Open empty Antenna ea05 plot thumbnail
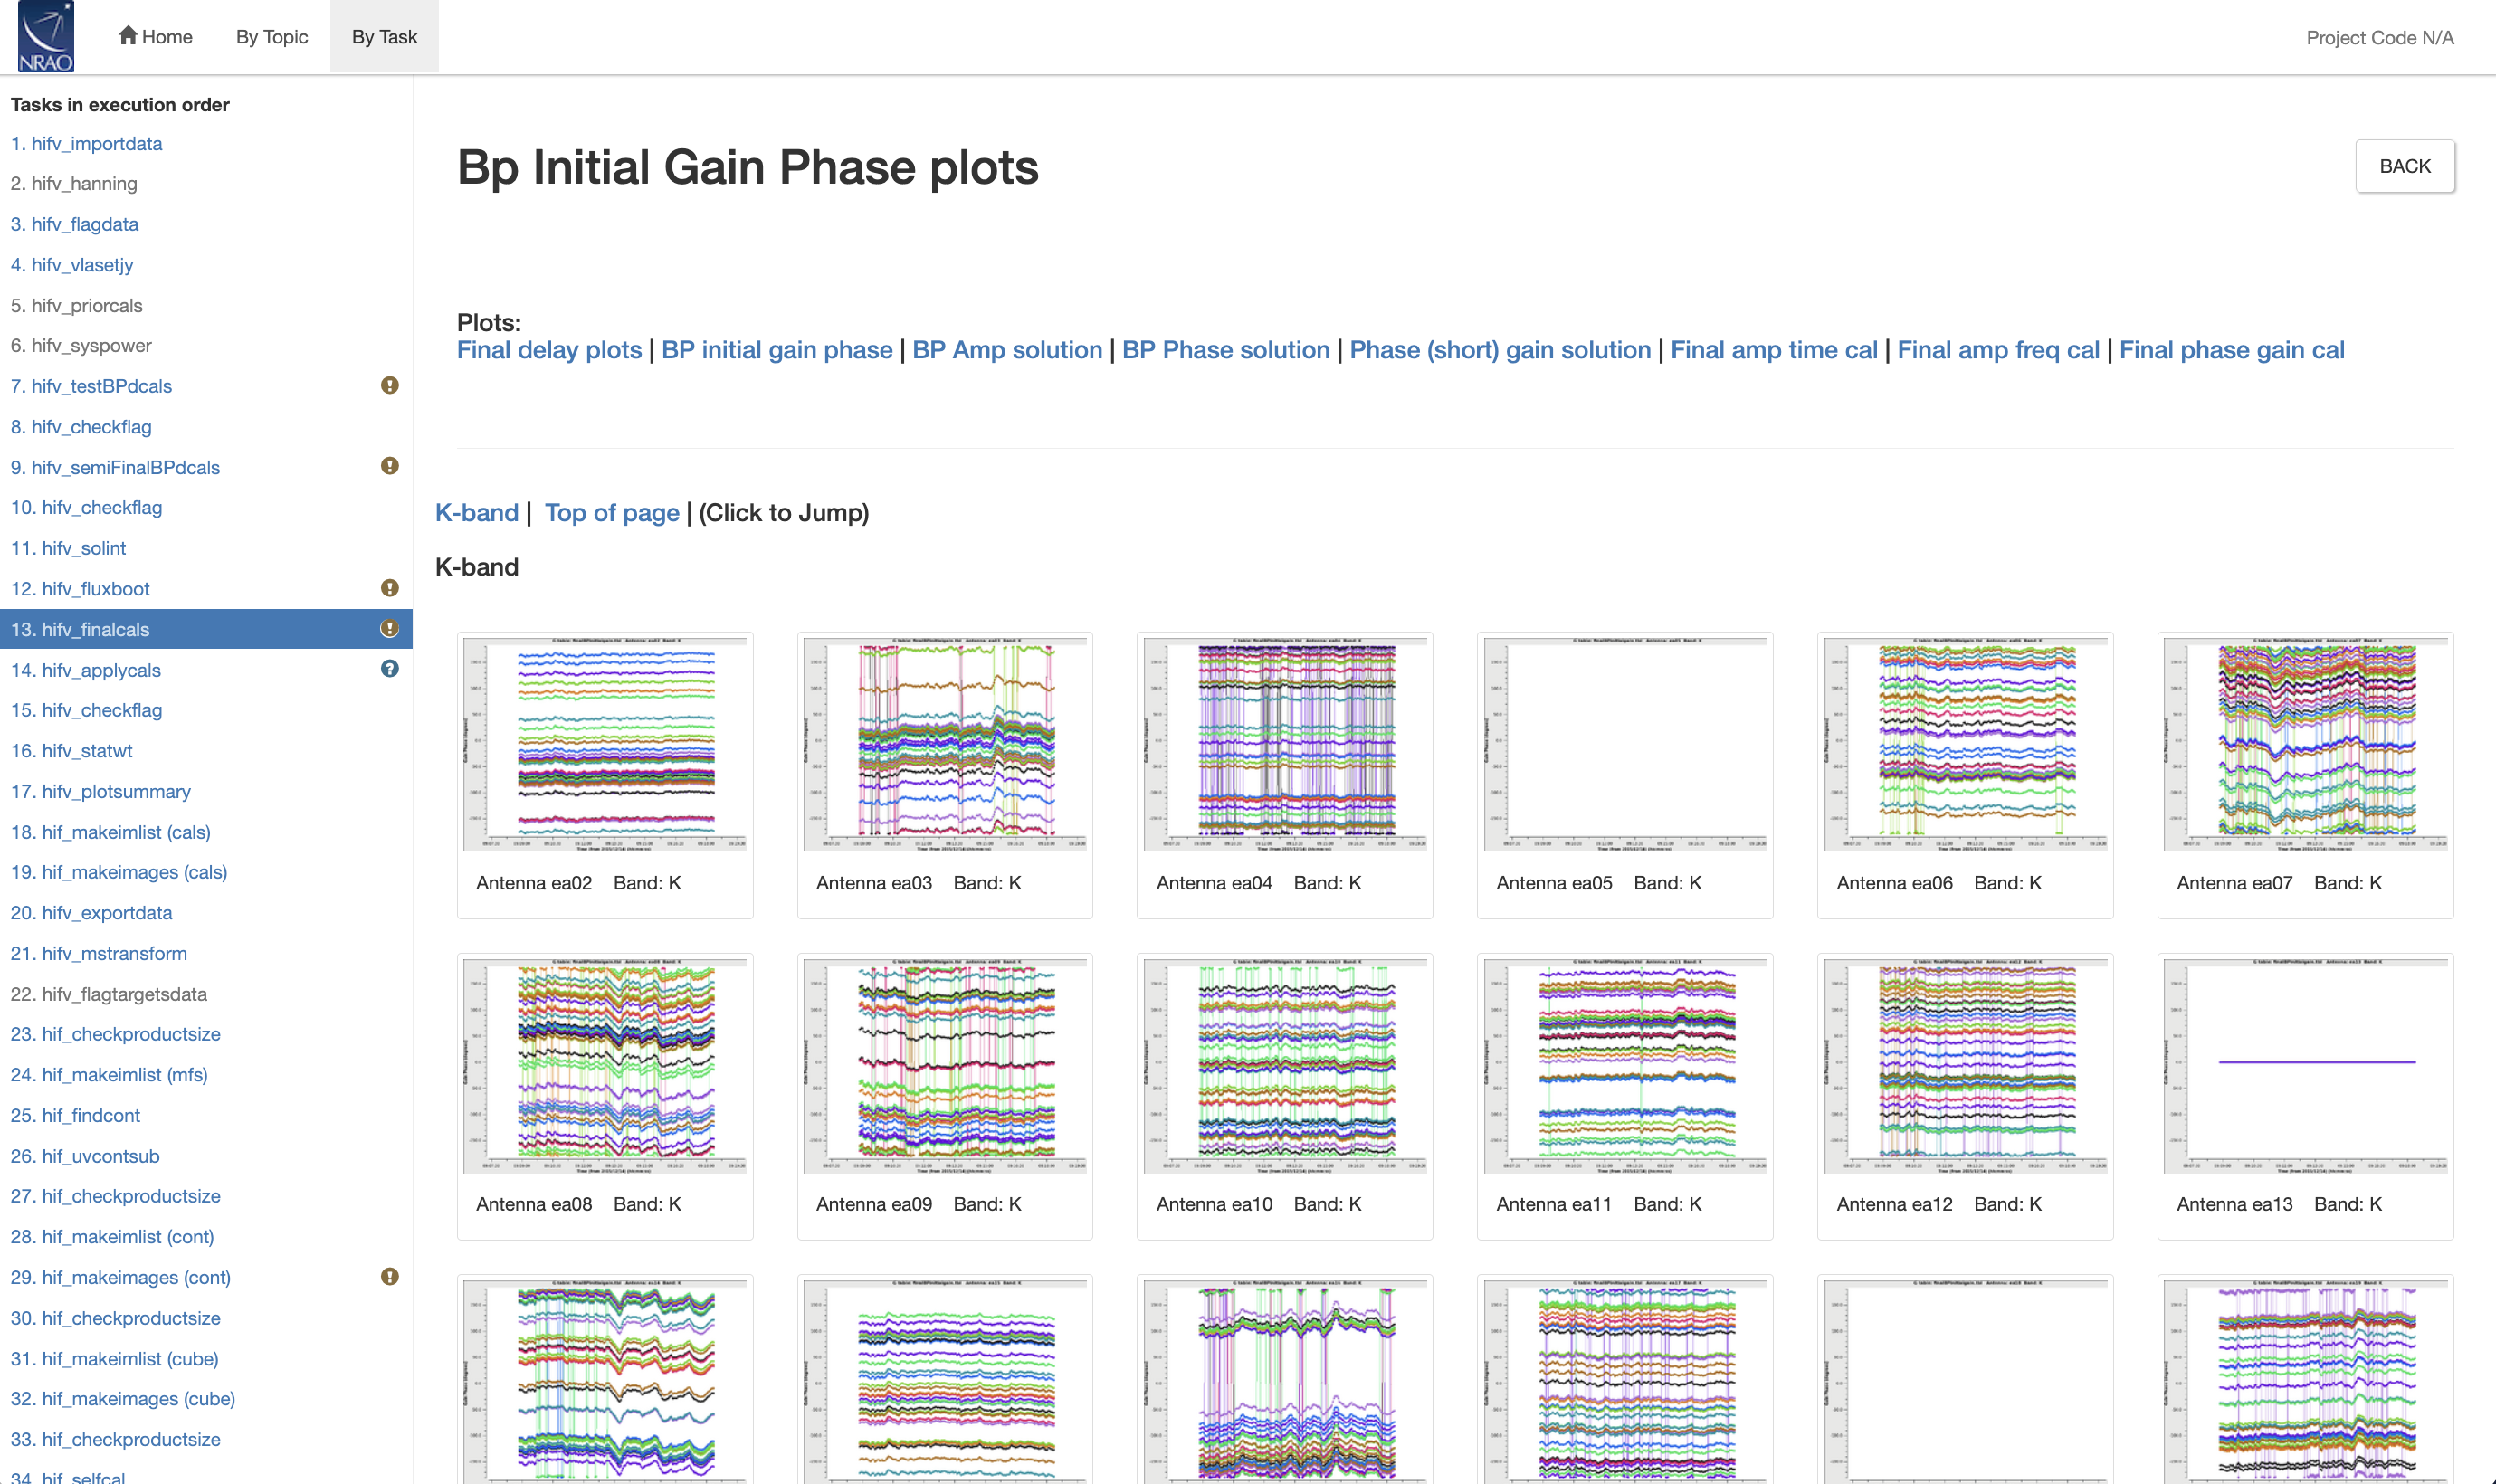Viewport: 2496px width, 1484px height. (x=1625, y=744)
